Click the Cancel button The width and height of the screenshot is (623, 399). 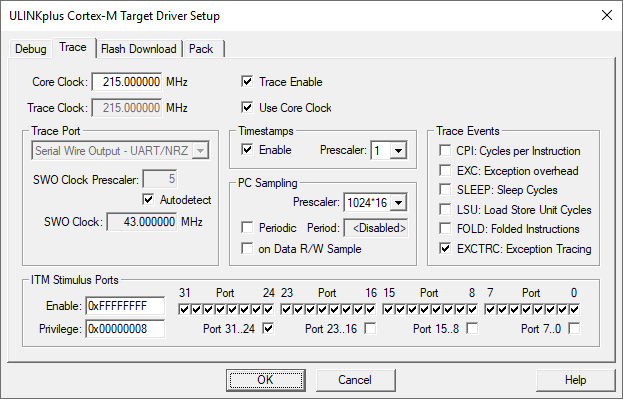pyautogui.click(x=355, y=380)
